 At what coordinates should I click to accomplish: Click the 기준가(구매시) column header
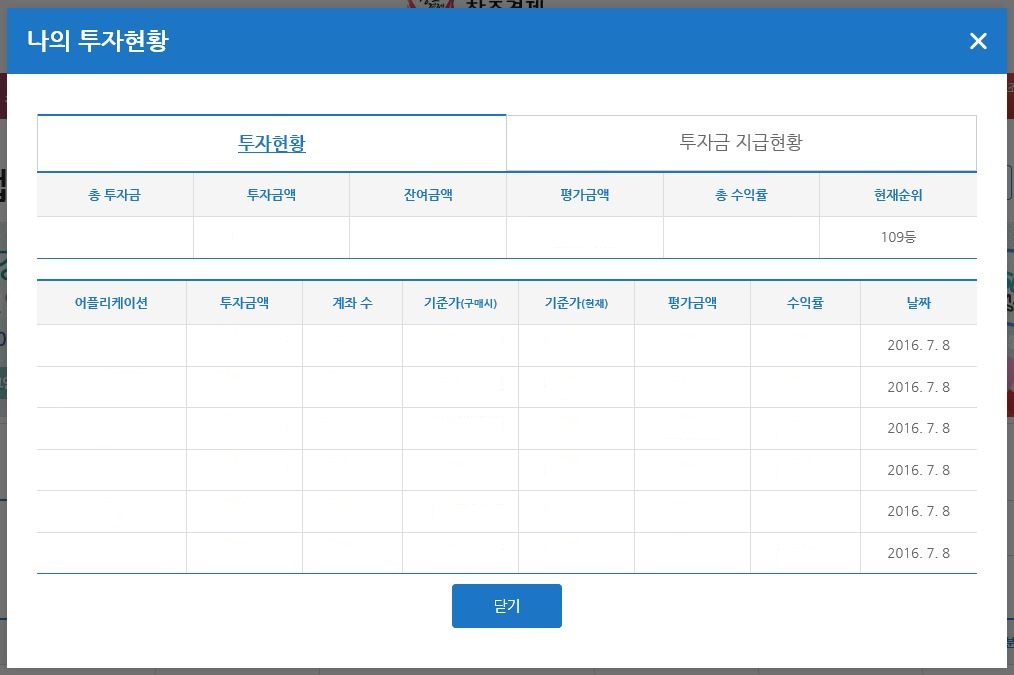click(460, 303)
